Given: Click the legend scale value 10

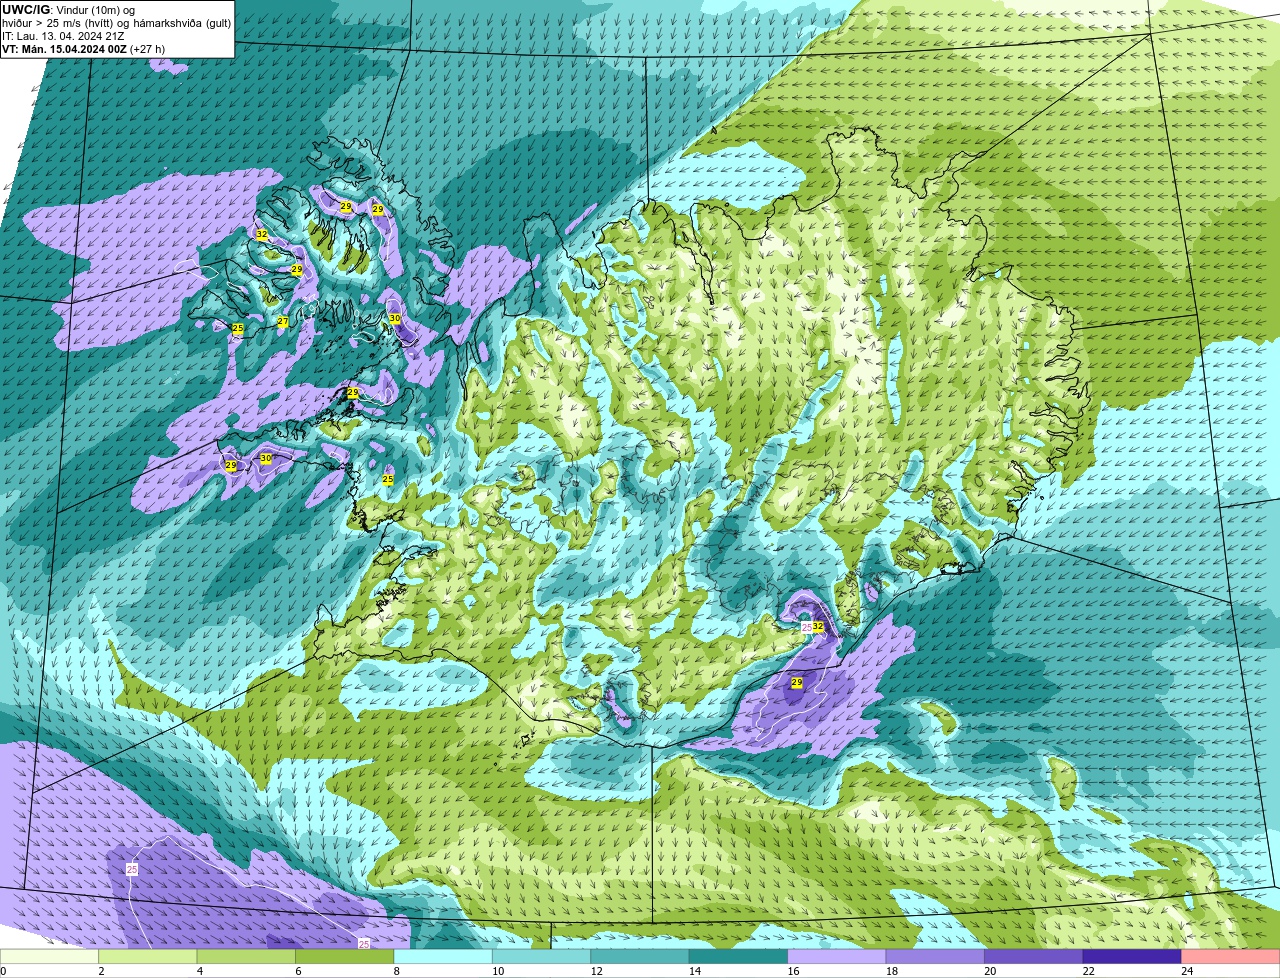Looking at the screenshot, I should [496, 970].
